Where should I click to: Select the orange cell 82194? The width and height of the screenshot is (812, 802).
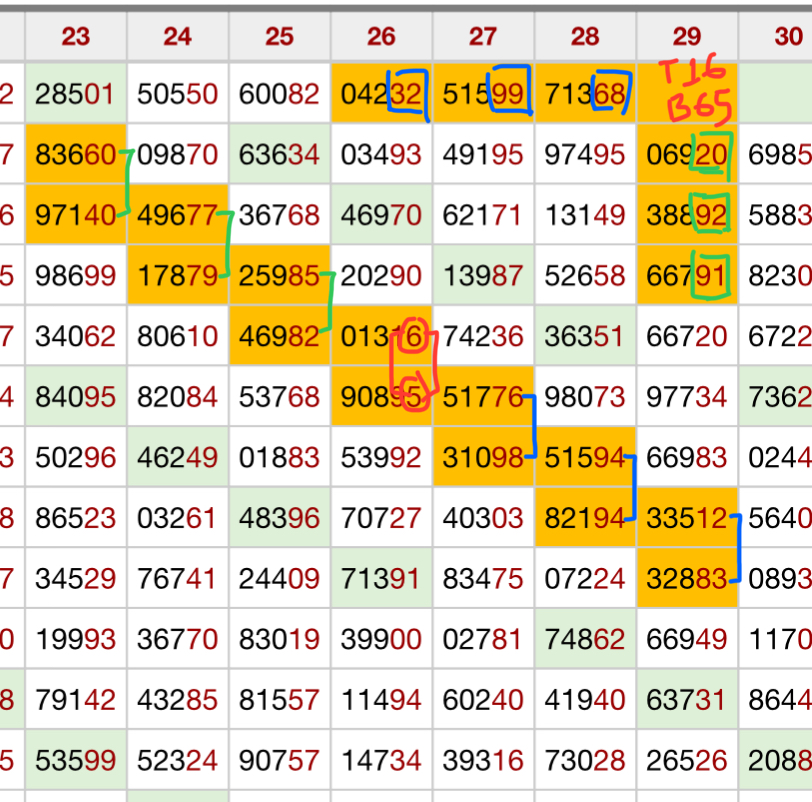click(585, 517)
